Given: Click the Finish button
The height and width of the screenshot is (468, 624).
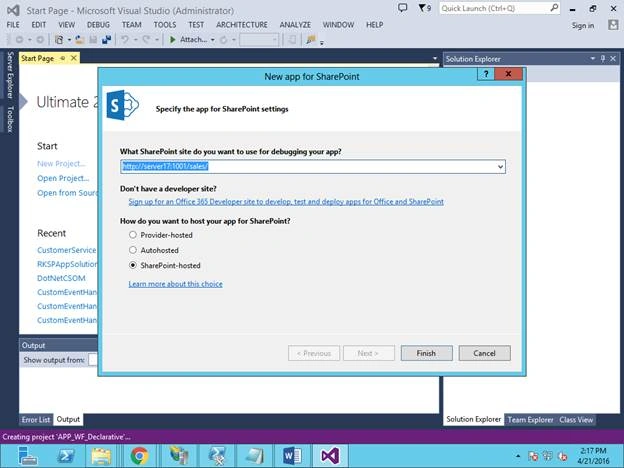Looking at the screenshot, I should coord(426,353).
